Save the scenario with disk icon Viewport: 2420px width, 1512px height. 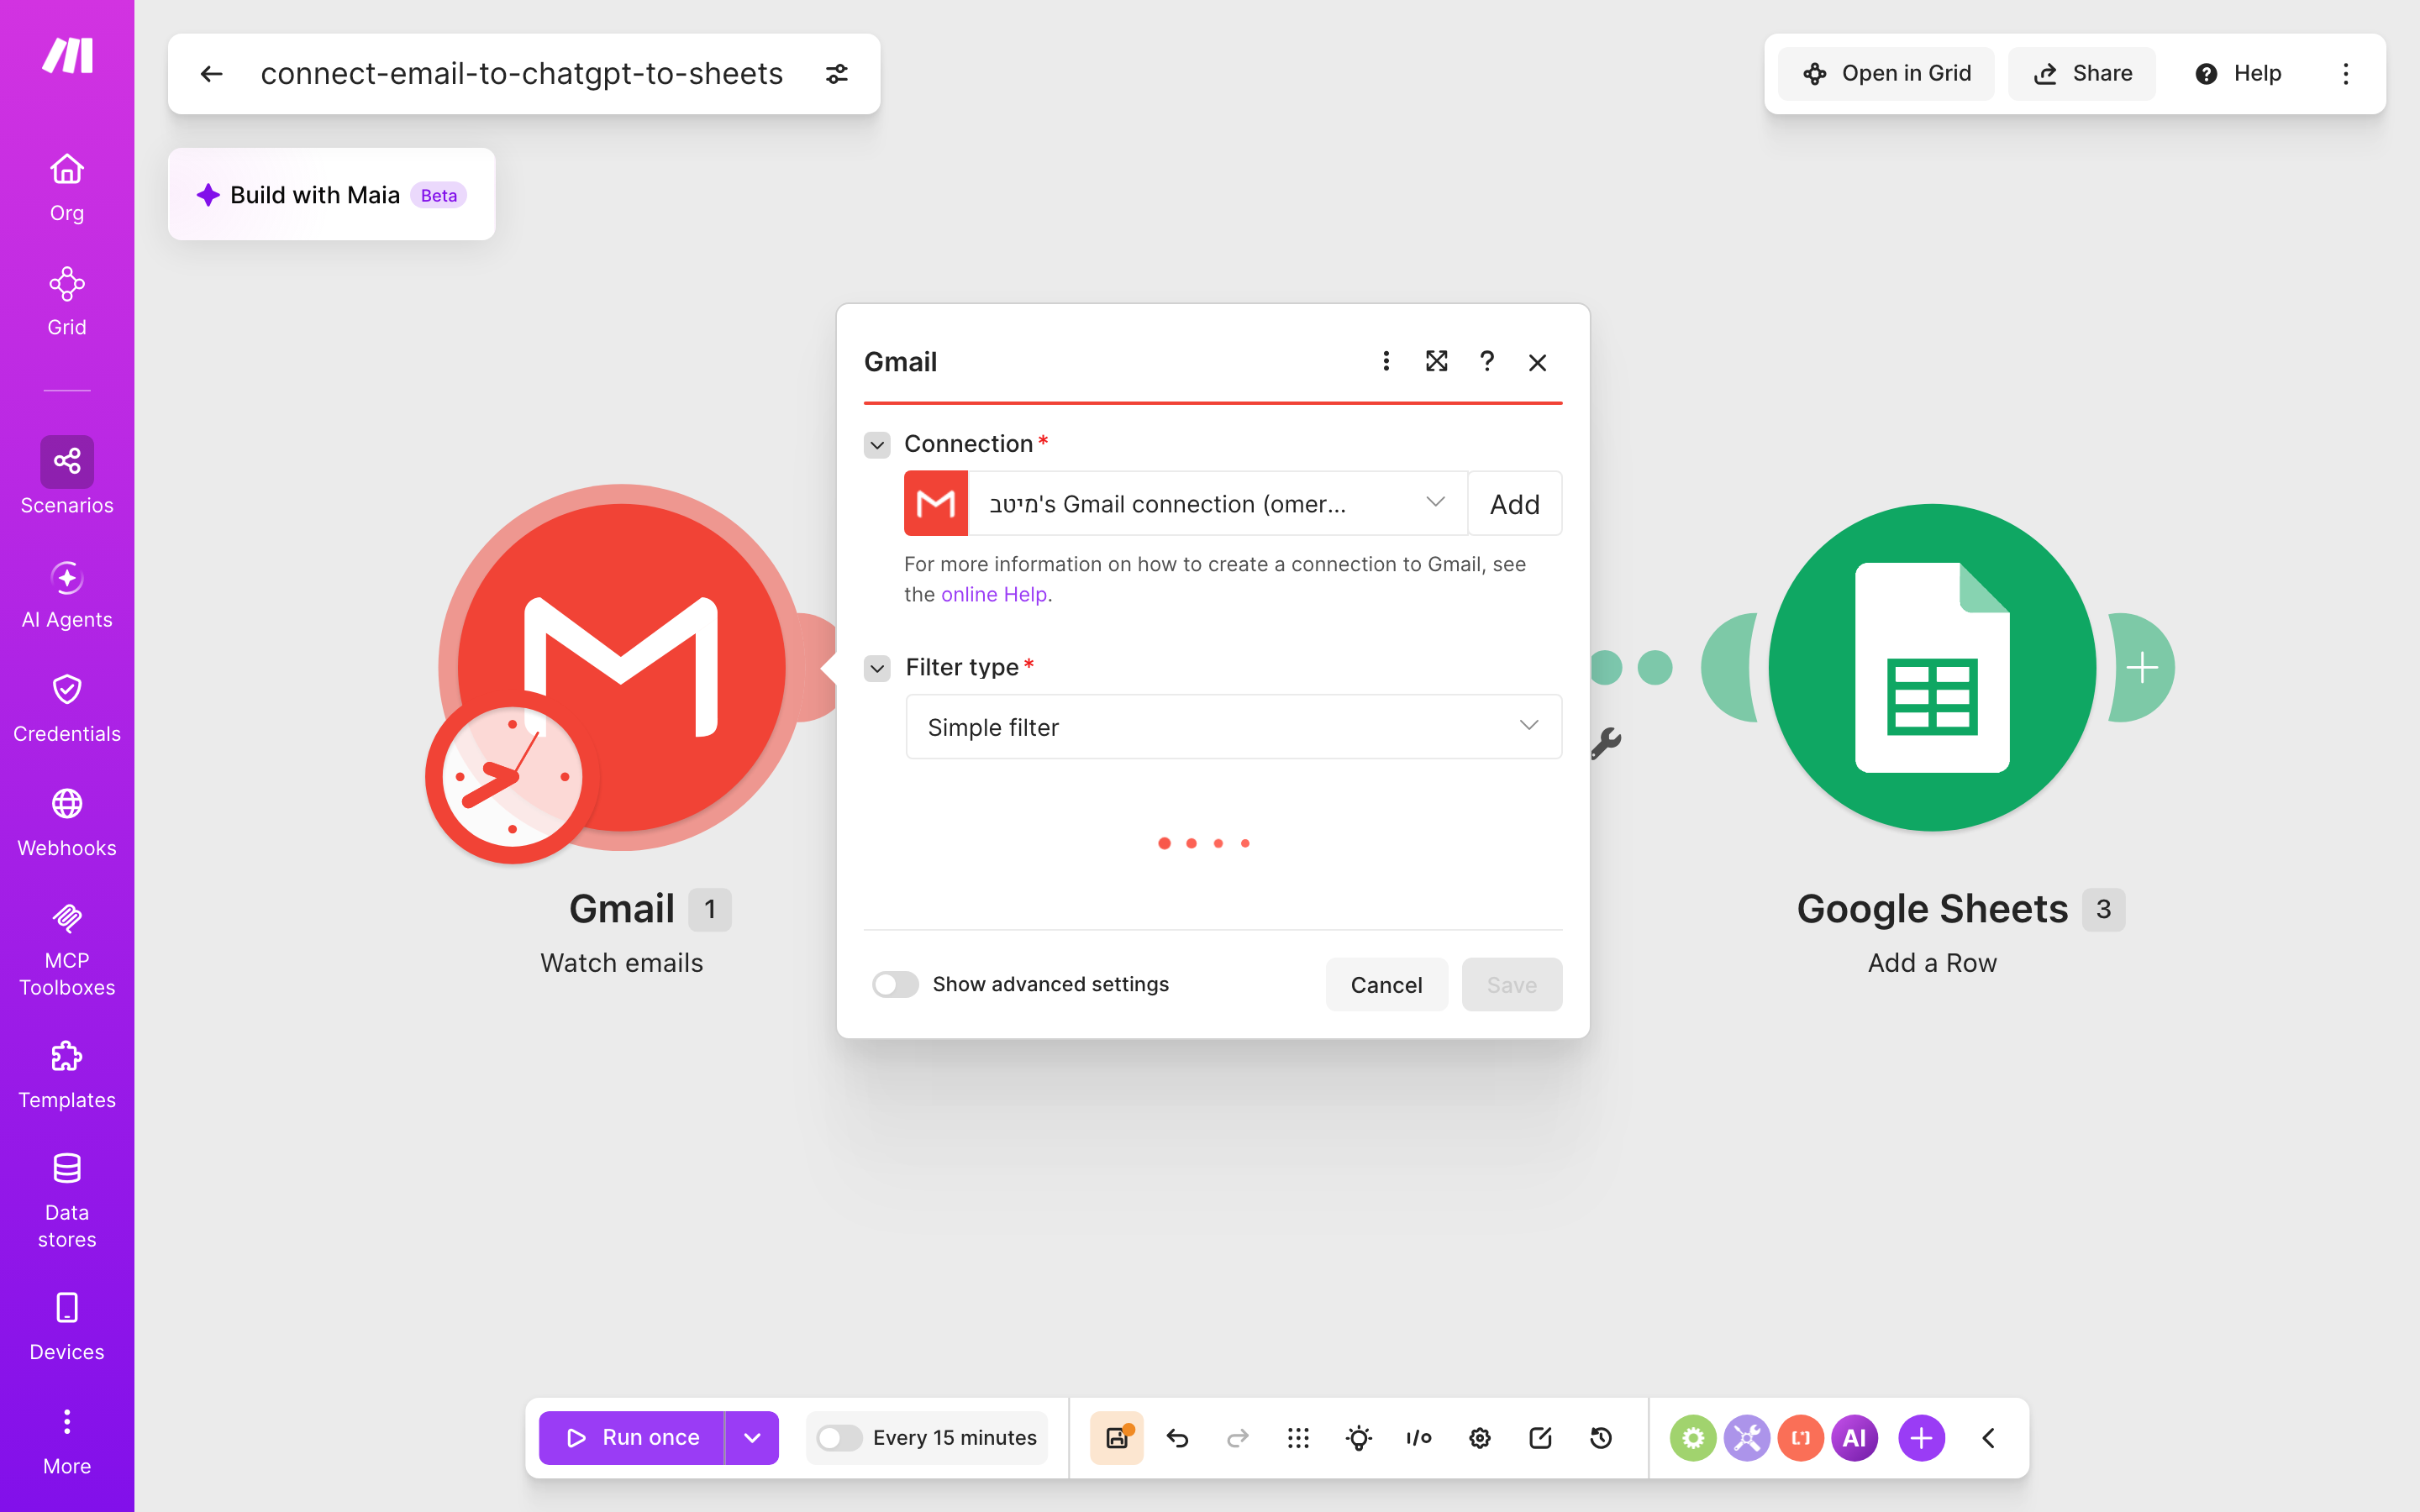tap(1117, 1438)
